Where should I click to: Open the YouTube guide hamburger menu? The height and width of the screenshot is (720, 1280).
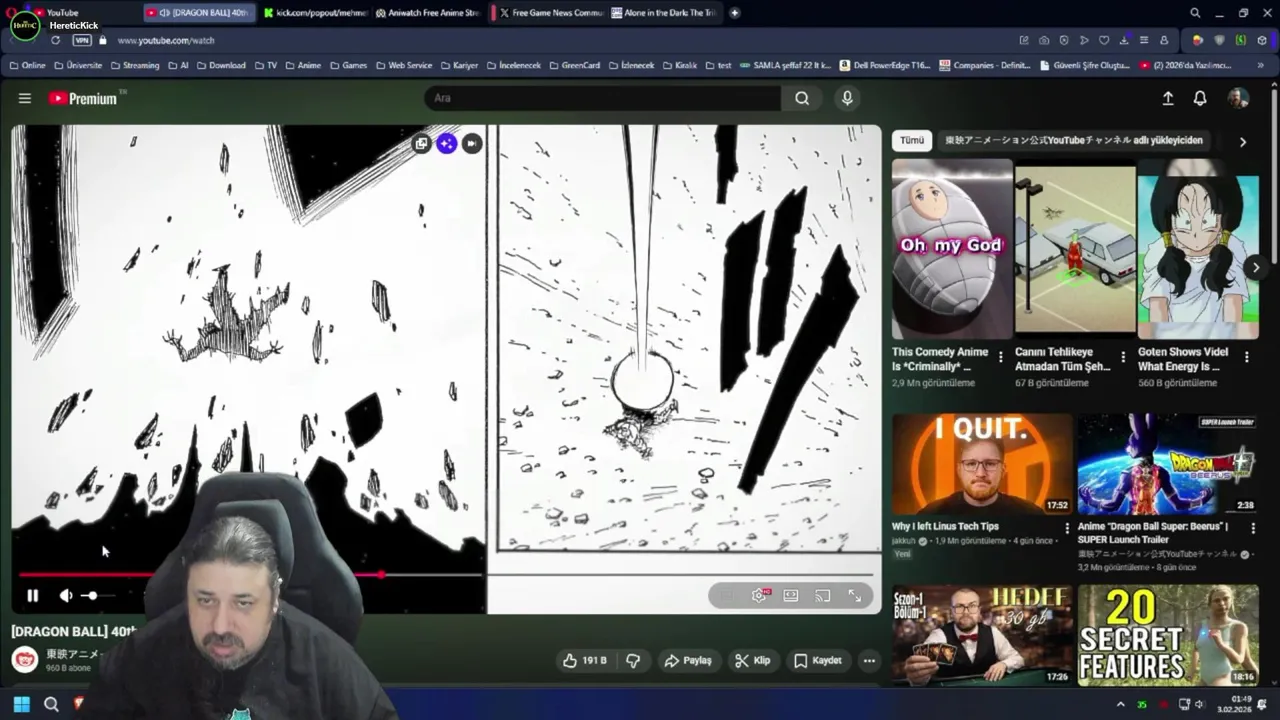(25, 98)
